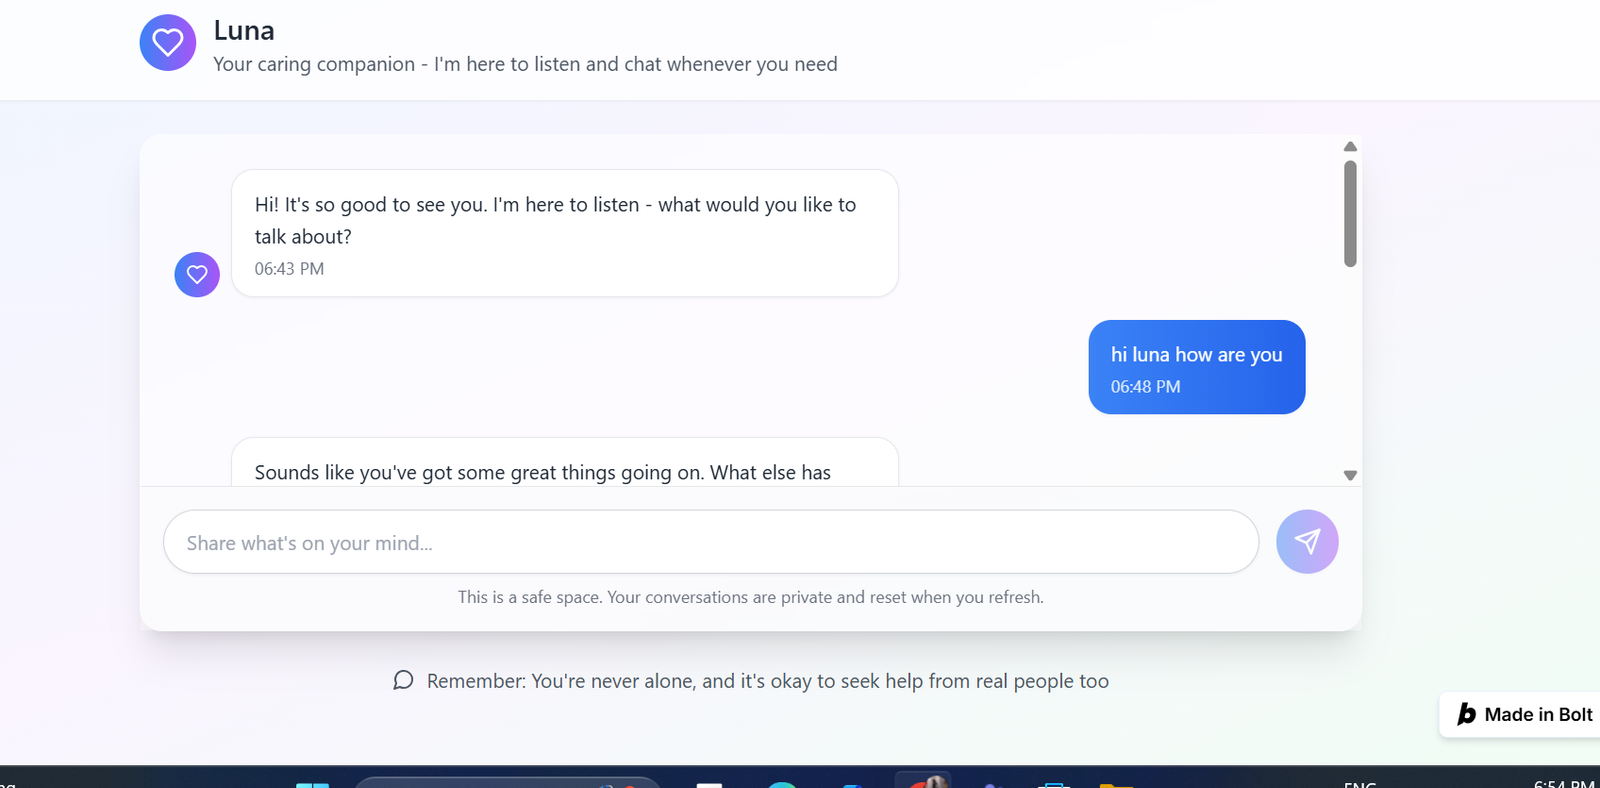
Task: Click the 'This is a safe space' notice
Action: (x=750, y=597)
